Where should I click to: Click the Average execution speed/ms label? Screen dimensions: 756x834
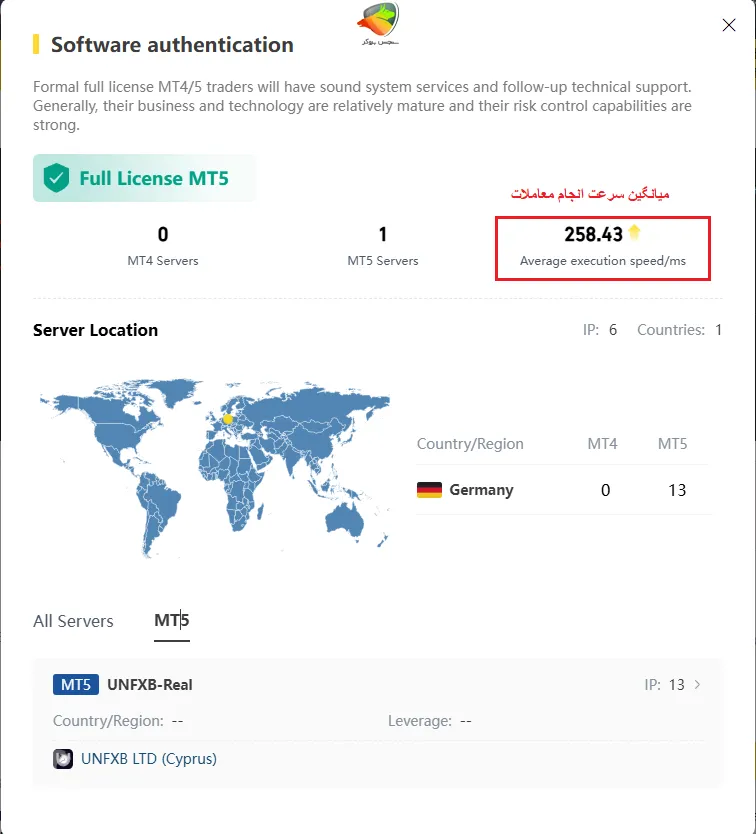[x=603, y=261]
